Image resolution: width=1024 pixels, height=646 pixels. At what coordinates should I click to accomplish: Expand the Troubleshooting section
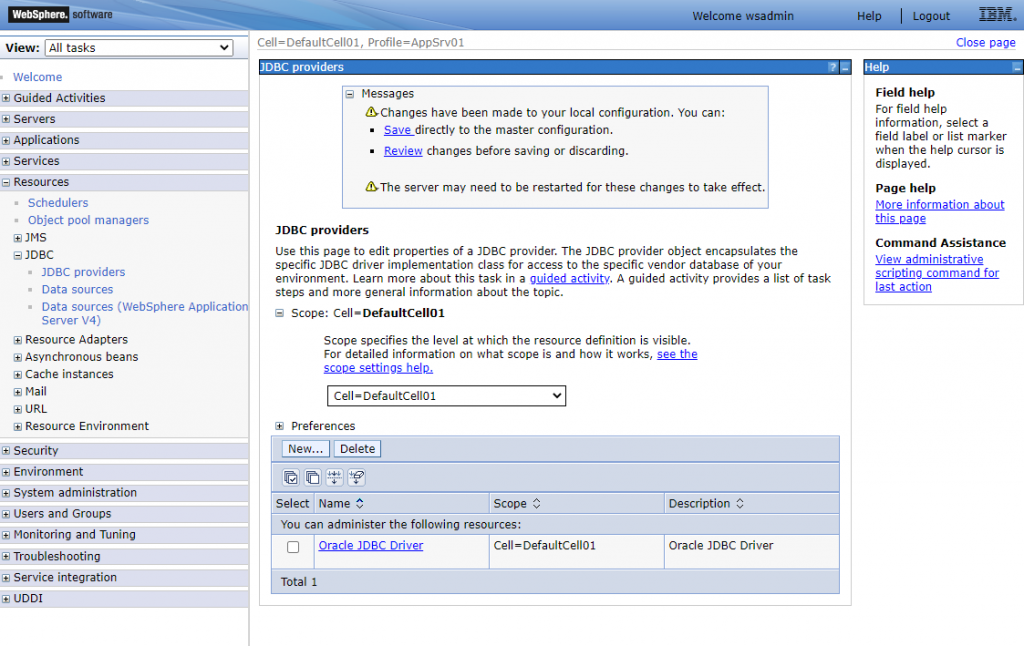(6, 557)
